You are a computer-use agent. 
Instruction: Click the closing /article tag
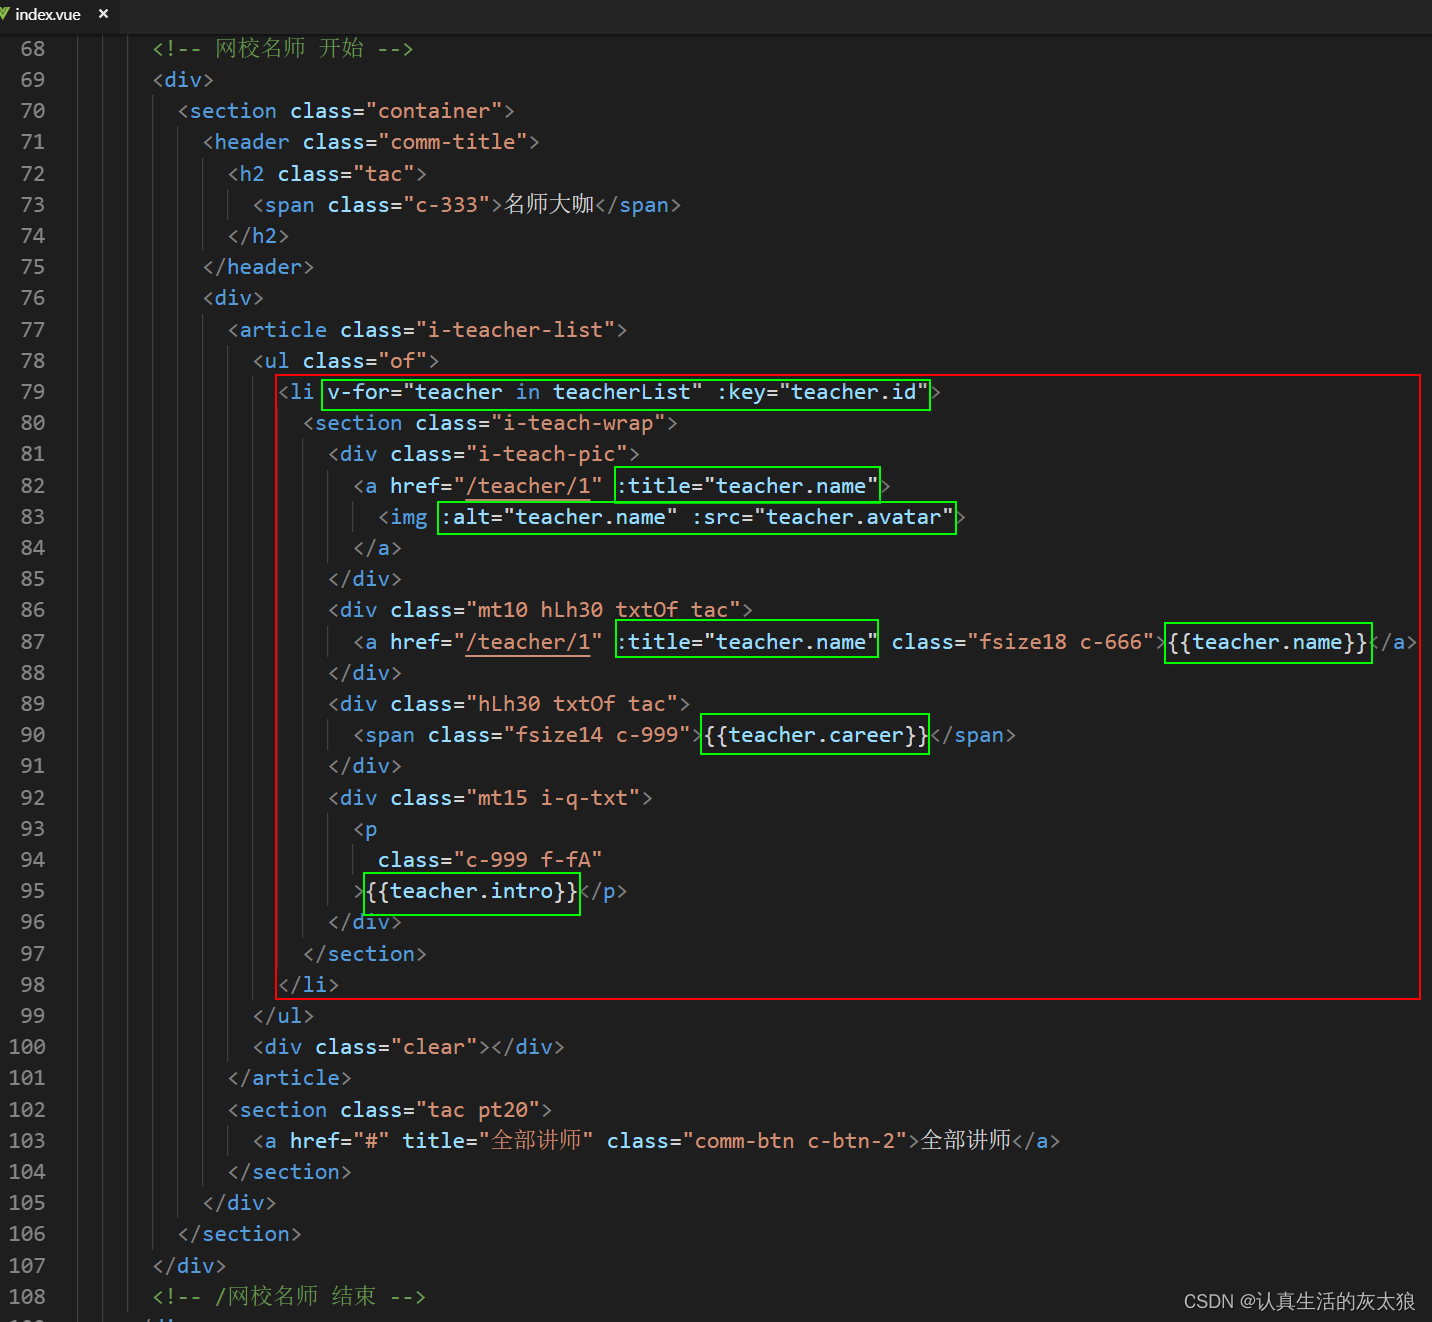290,1078
